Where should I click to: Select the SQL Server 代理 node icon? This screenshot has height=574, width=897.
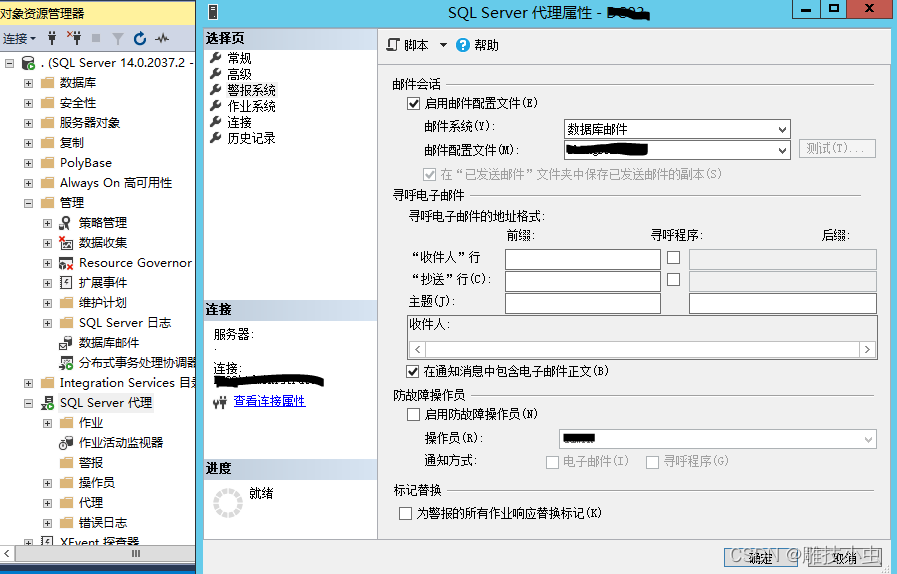tap(47, 403)
